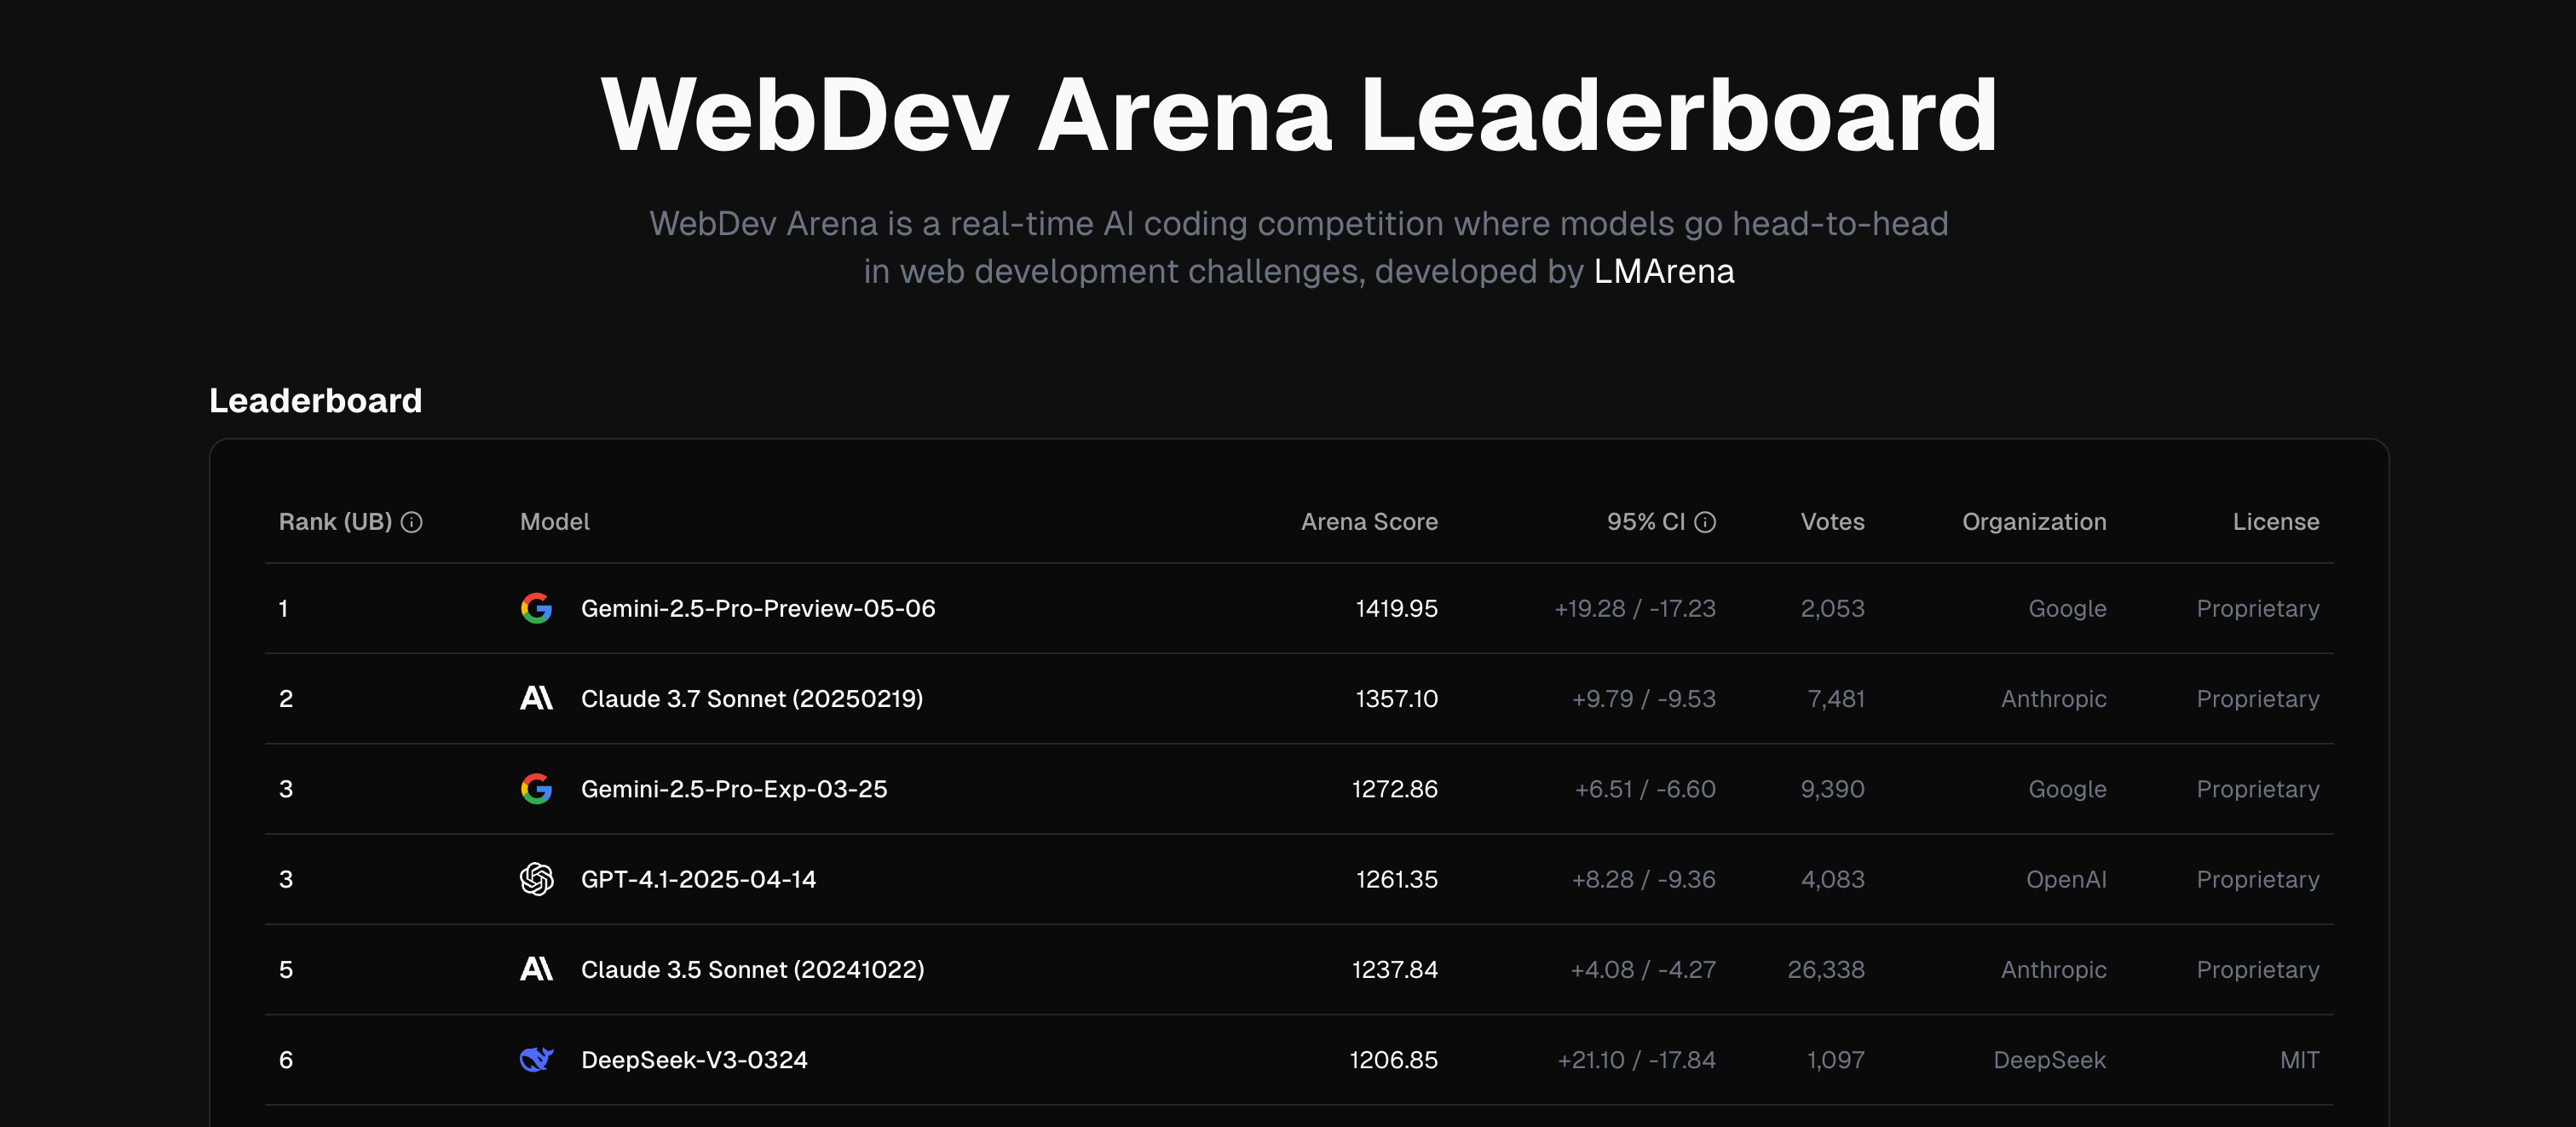Click Anthropic logo beside Claude 3.7 Sonnet
This screenshot has width=2576, height=1127.
tap(536, 698)
